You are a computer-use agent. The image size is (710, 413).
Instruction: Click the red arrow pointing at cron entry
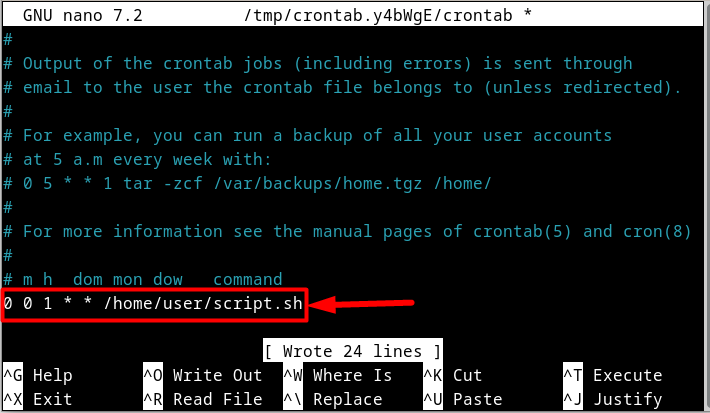tap(361, 304)
